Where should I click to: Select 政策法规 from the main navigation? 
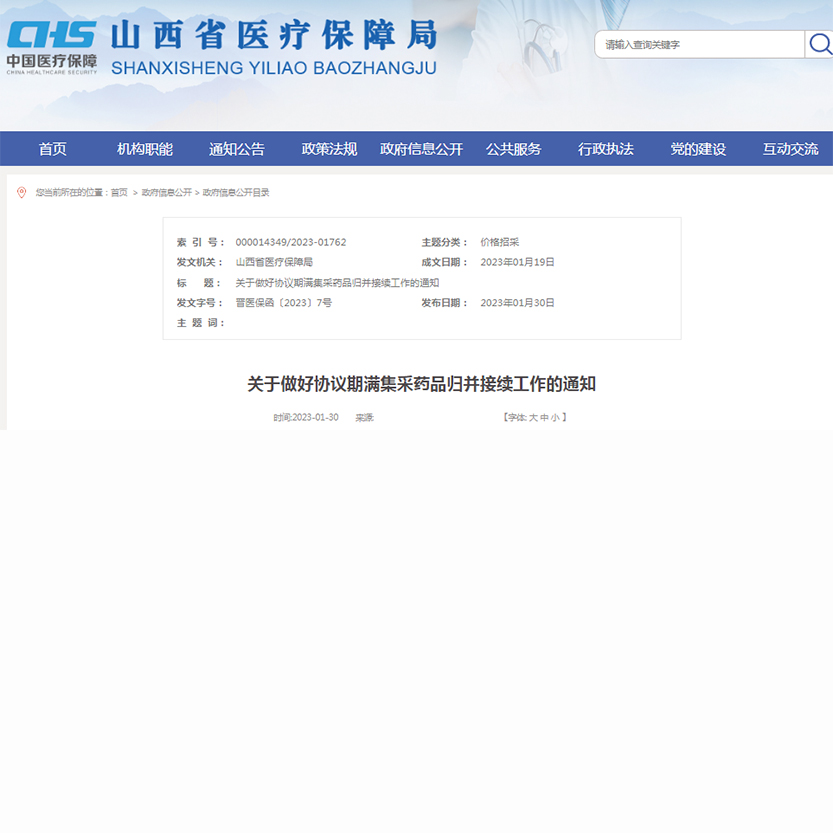click(x=329, y=149)
